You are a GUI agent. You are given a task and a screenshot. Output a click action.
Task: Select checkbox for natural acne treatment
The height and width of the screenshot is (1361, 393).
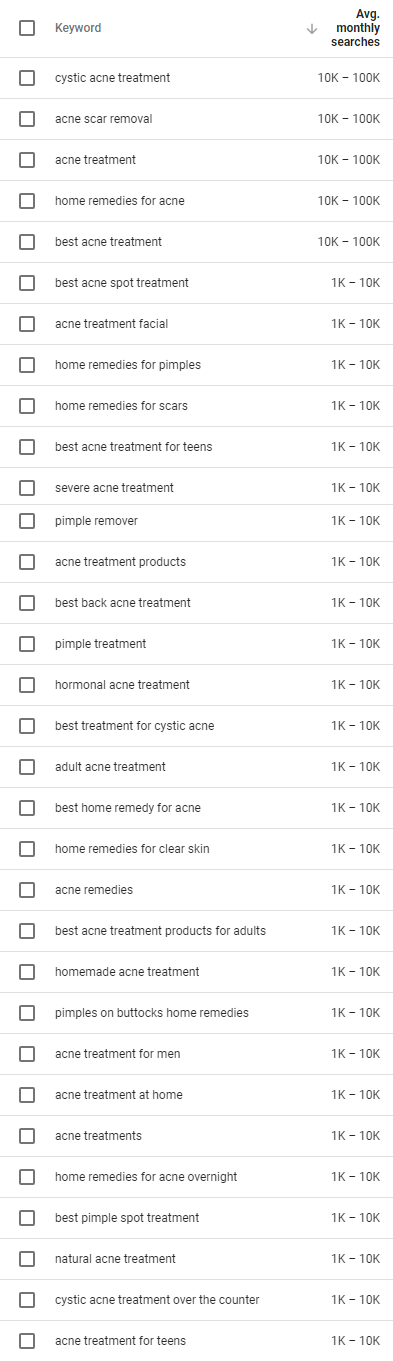pos(27,1259)
